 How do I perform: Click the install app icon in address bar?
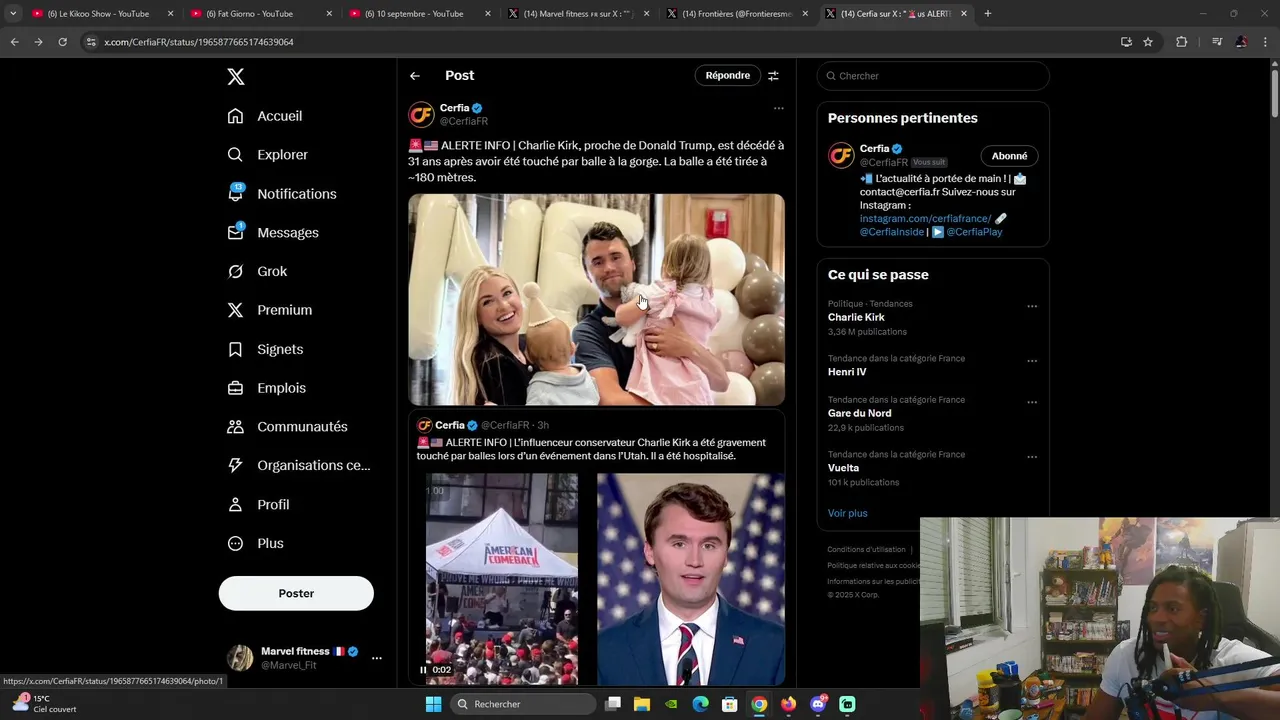tap(1126, 42)
